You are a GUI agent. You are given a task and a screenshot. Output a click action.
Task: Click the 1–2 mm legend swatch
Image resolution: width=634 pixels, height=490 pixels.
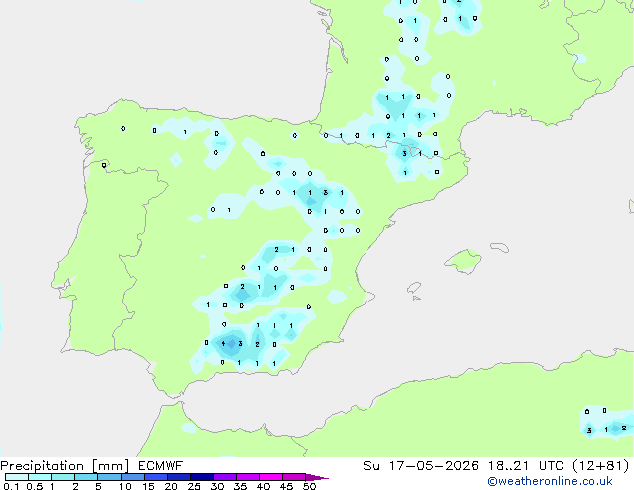(63, 477)
